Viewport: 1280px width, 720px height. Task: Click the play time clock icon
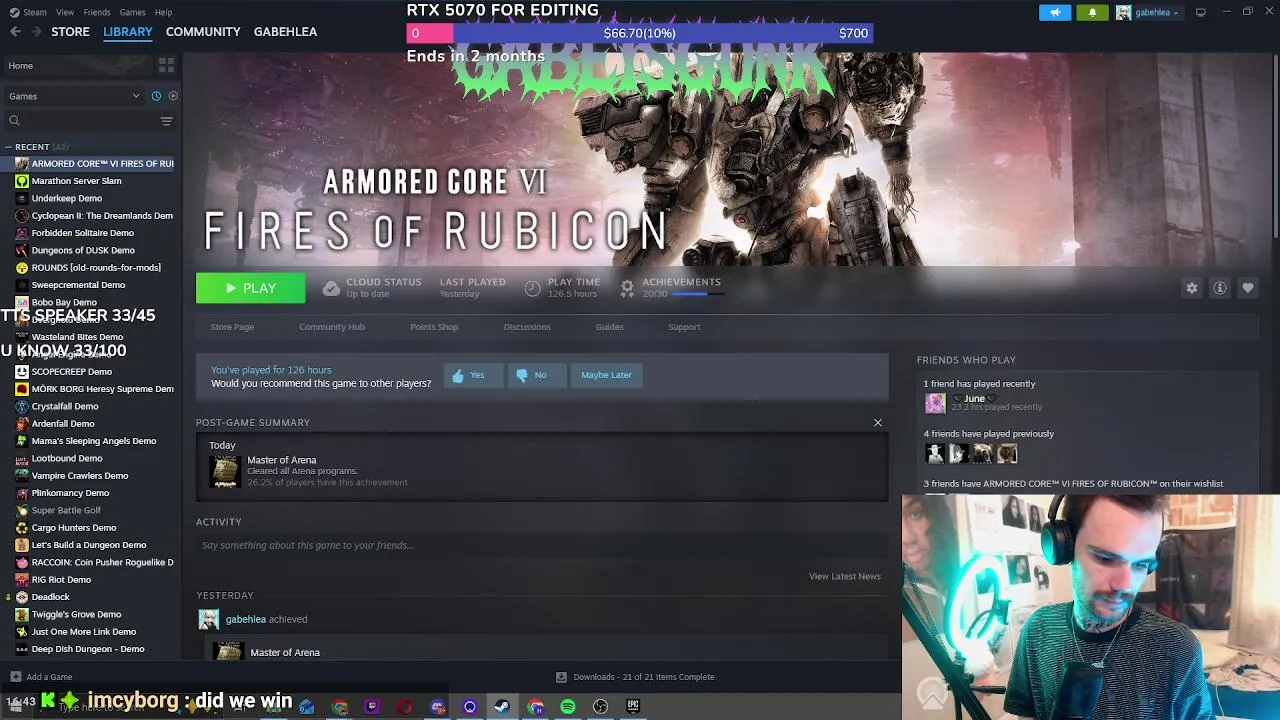pos(532,288)
